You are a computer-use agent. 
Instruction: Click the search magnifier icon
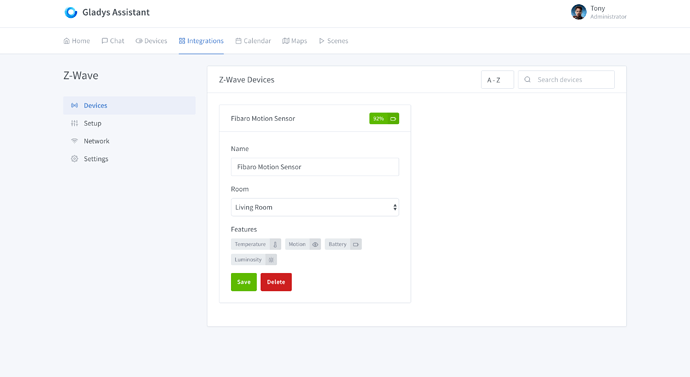tap(527, 80)
